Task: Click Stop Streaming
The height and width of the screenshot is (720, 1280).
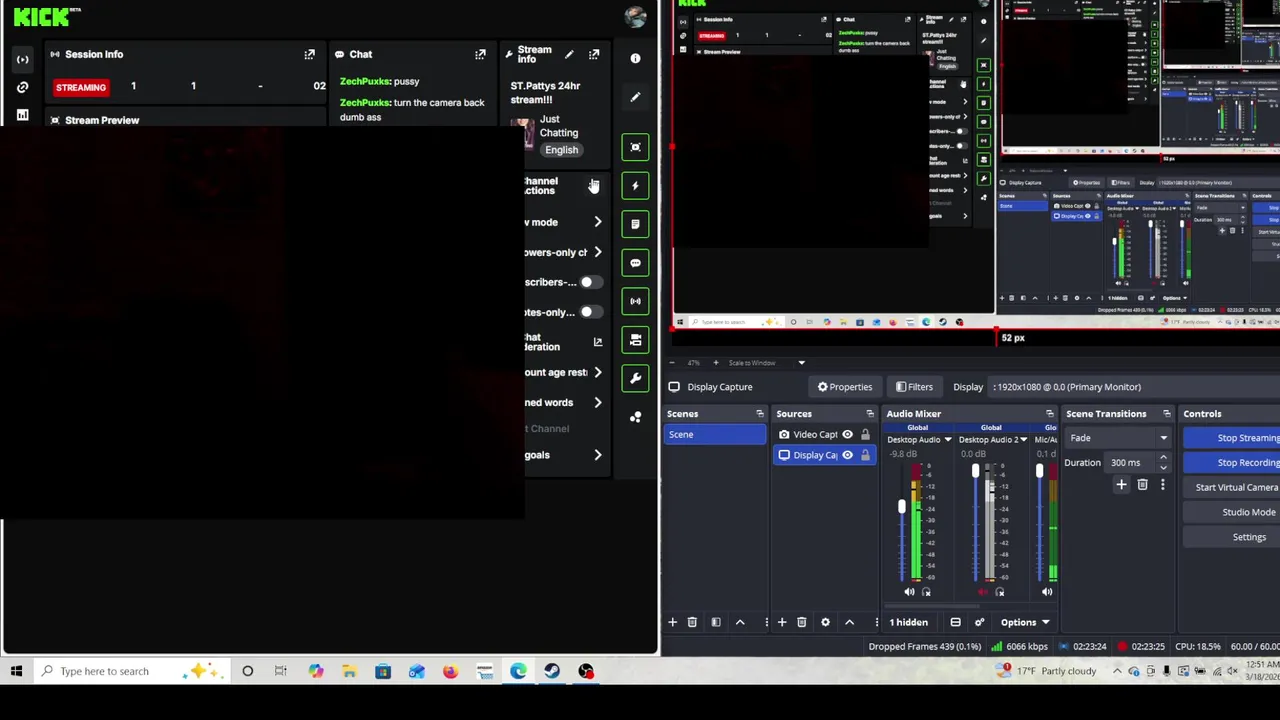Action: [x=1232, y=438]
